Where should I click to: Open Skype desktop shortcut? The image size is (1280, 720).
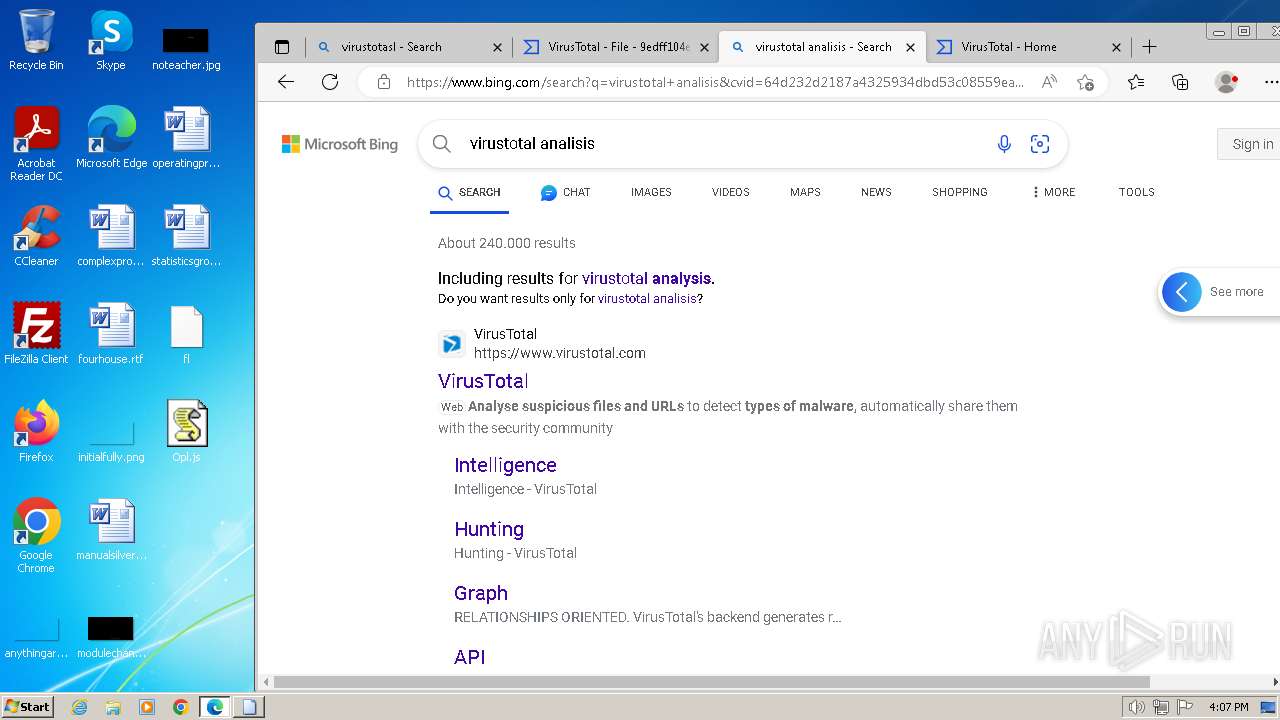111,40
